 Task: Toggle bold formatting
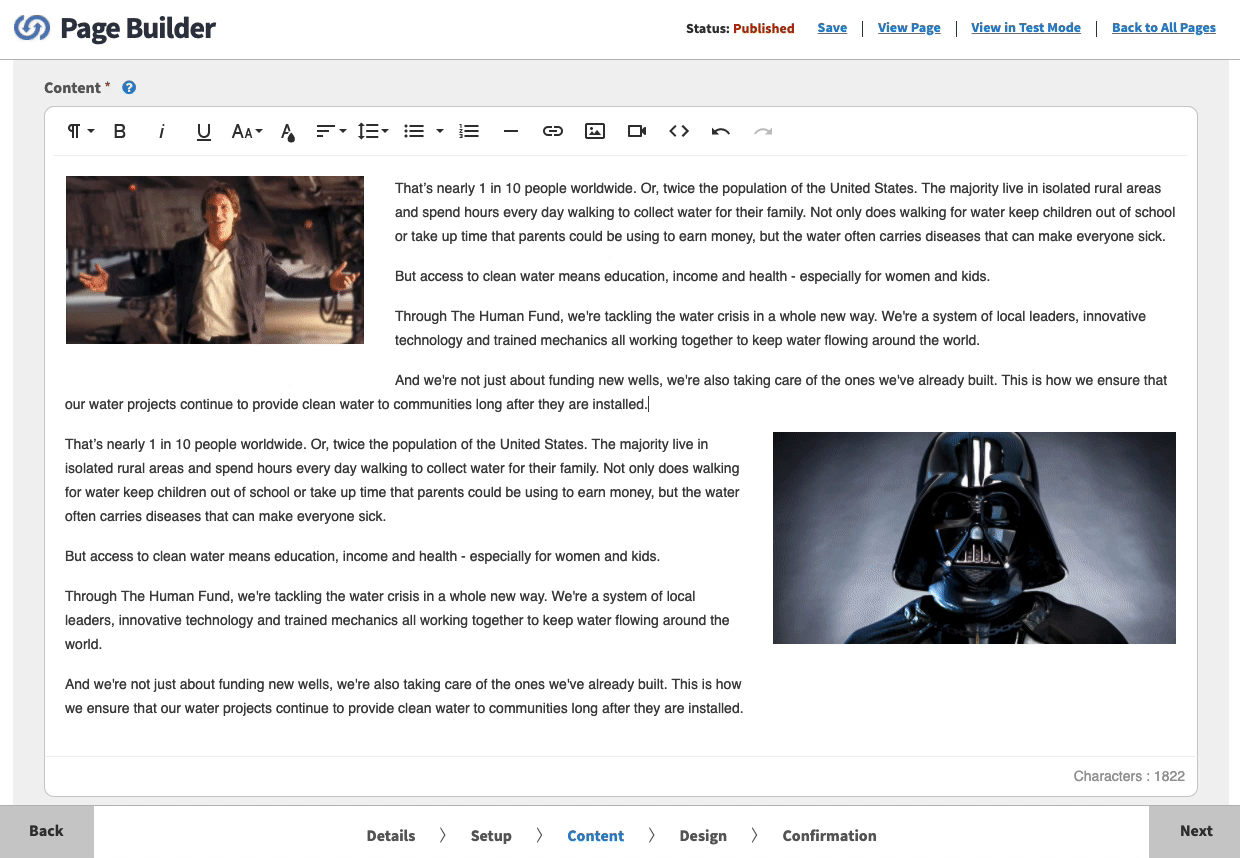120,131
